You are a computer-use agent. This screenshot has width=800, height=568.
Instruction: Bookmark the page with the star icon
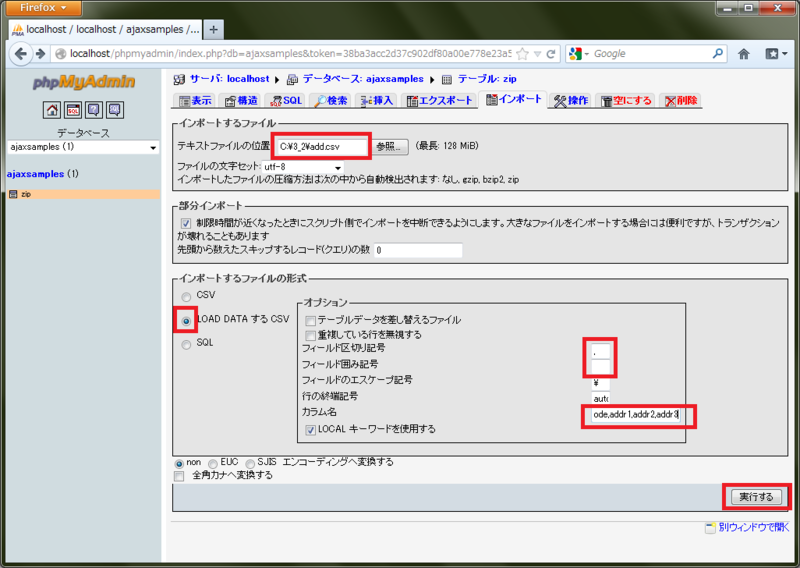(x=522, y=54)
